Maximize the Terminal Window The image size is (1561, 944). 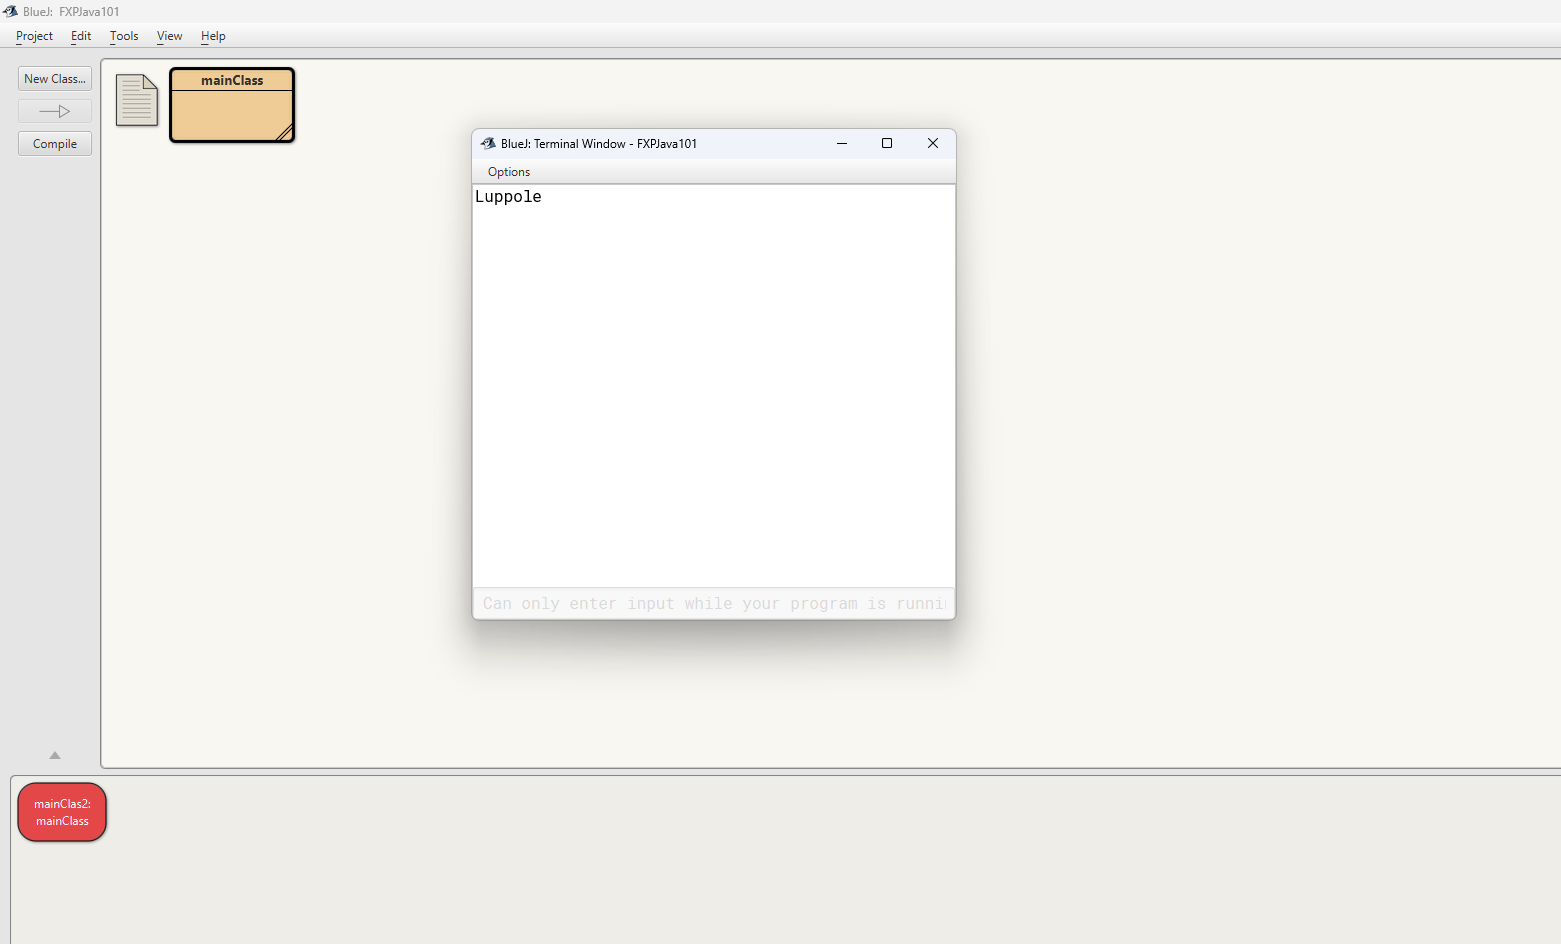click(x=886, y=143)
